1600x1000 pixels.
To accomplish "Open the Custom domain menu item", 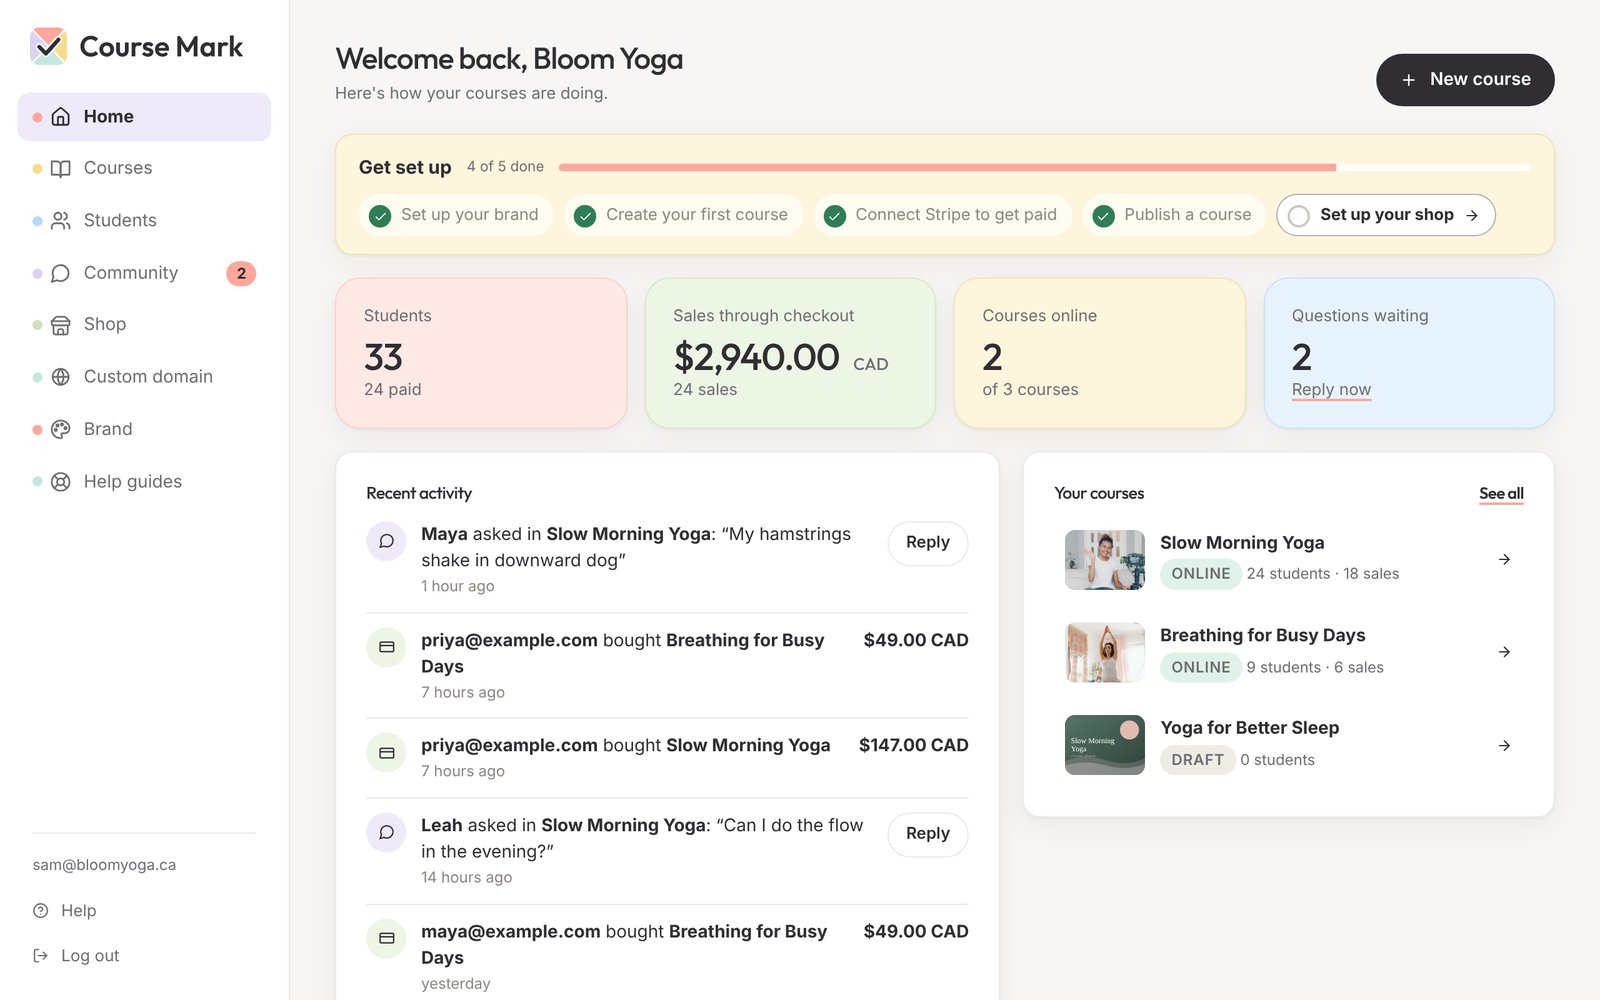I will (144, 377).
